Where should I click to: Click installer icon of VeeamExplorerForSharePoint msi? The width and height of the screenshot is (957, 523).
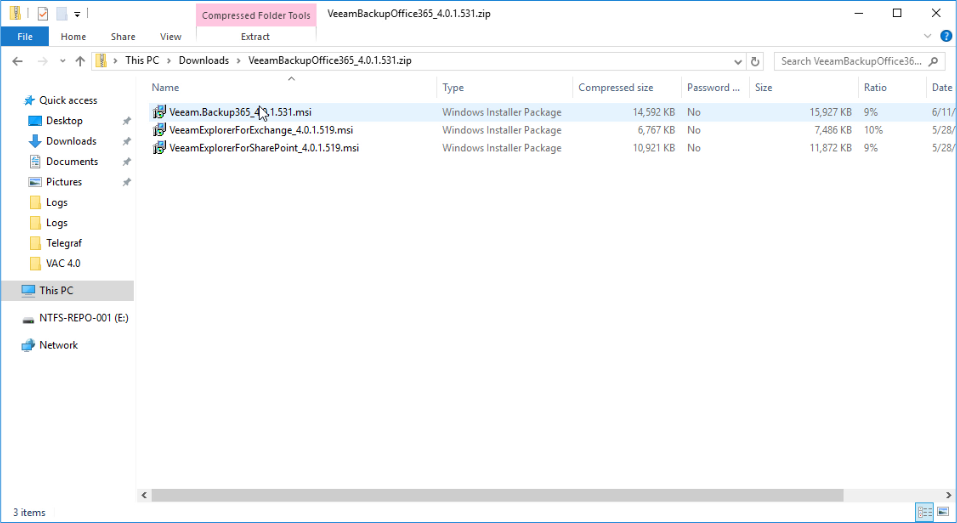pos(159,148)
